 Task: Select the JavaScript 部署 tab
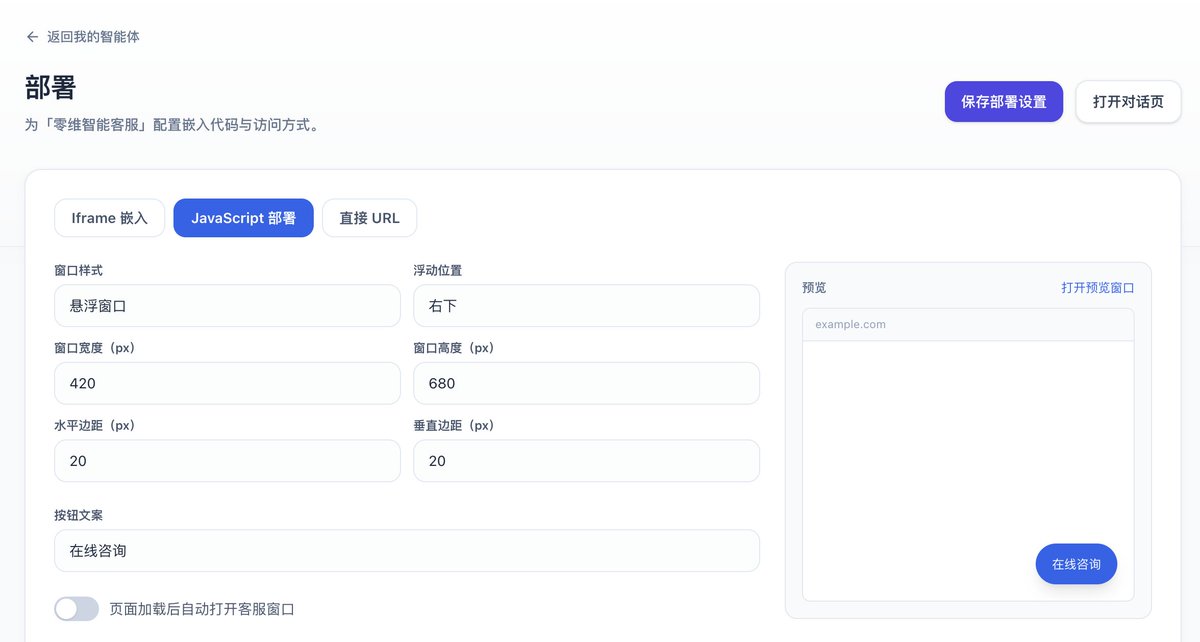tap(243, 218)
